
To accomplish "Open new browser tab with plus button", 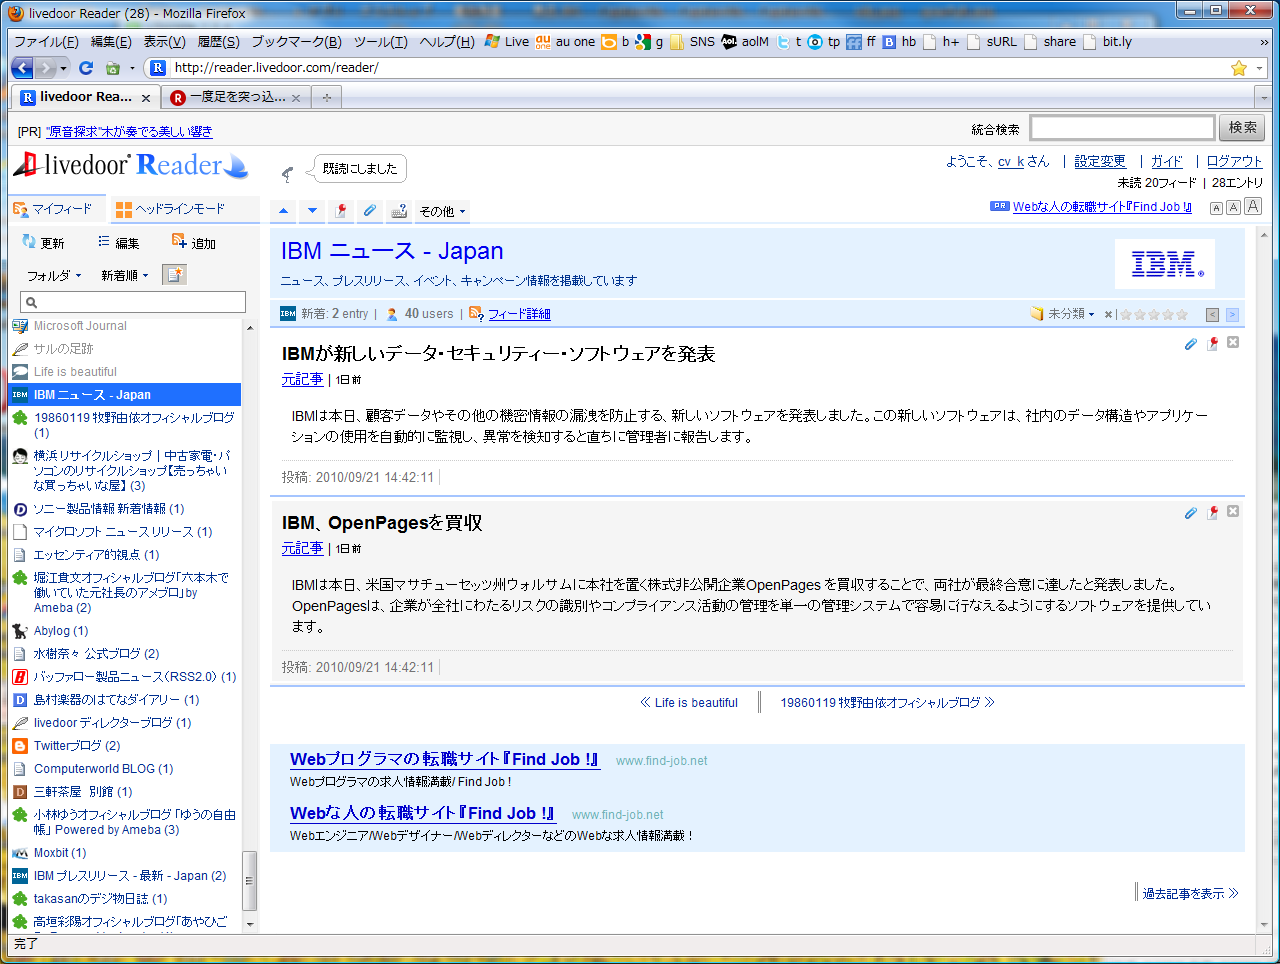I will 326,97.
